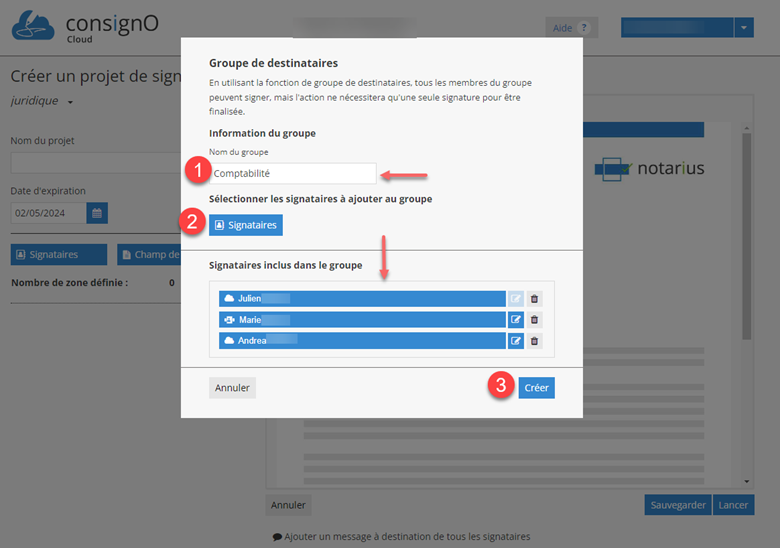Image resolution: width=780 pixels, height=548 pixels.
Task: Open the Aide help button
Action: point(572,28)
